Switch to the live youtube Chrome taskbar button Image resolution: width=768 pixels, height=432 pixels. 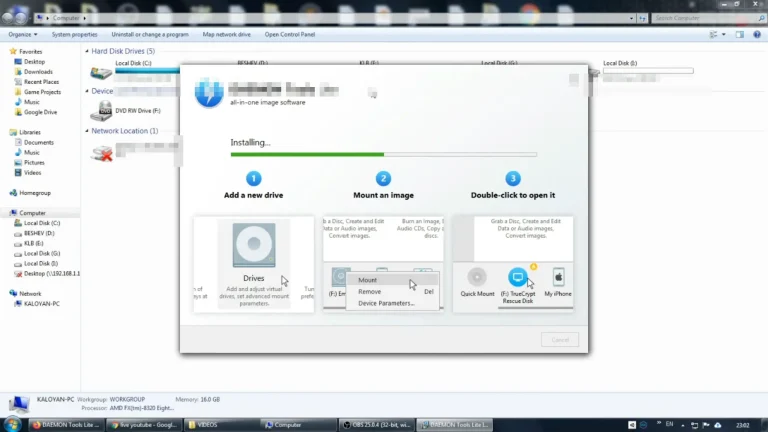click(144, 425)
